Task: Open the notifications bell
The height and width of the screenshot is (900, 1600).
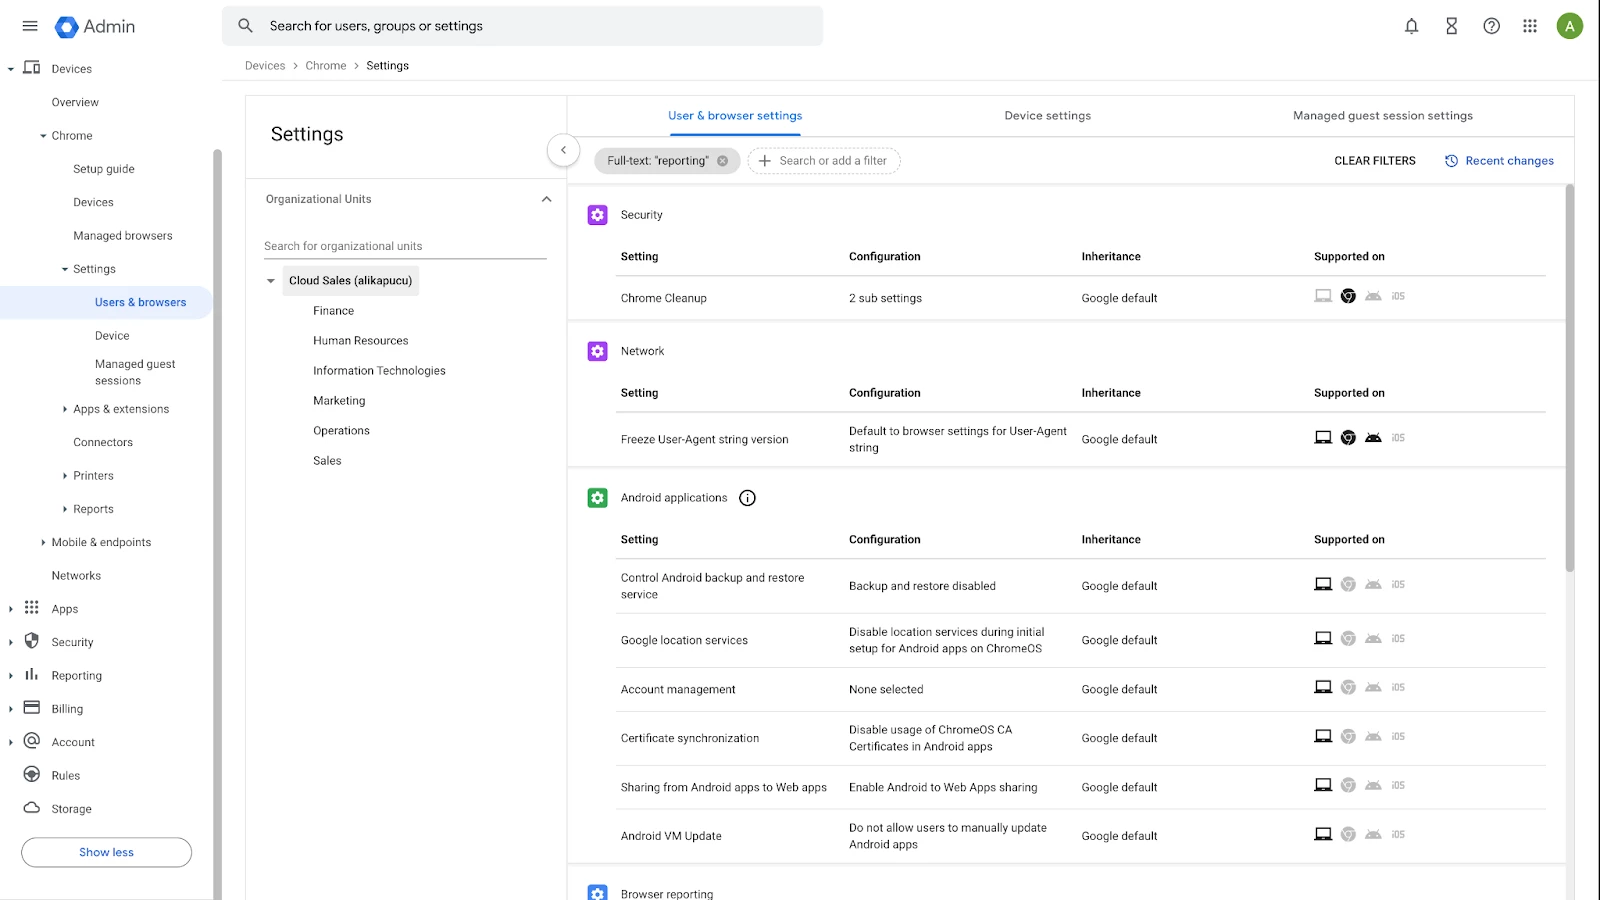Action: (1411, 26)
